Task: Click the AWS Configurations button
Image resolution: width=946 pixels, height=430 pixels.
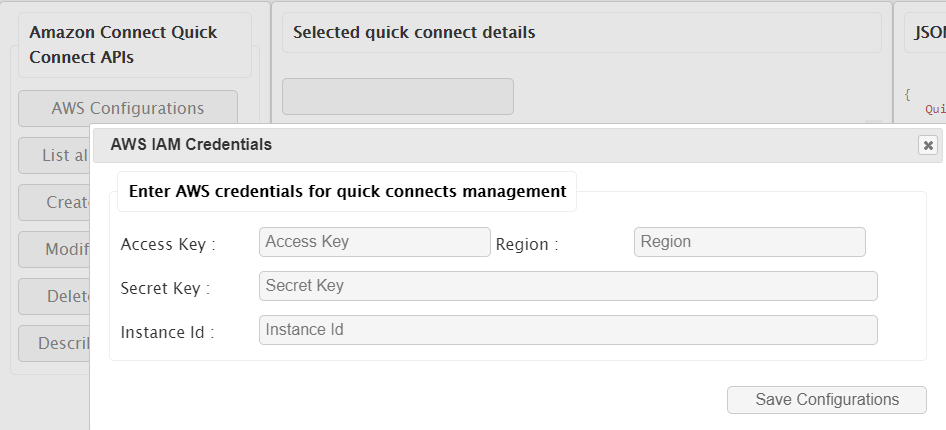Action: [x=128, y=108]
